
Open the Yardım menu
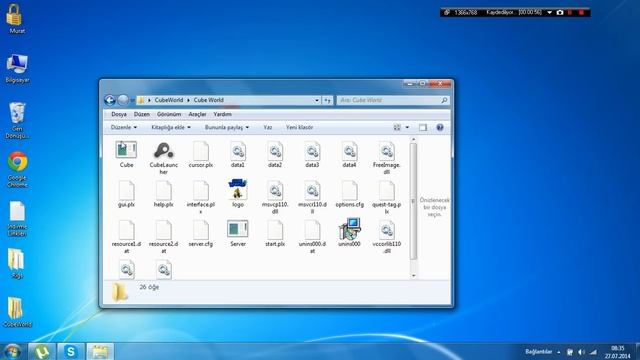tap(222, 114)
